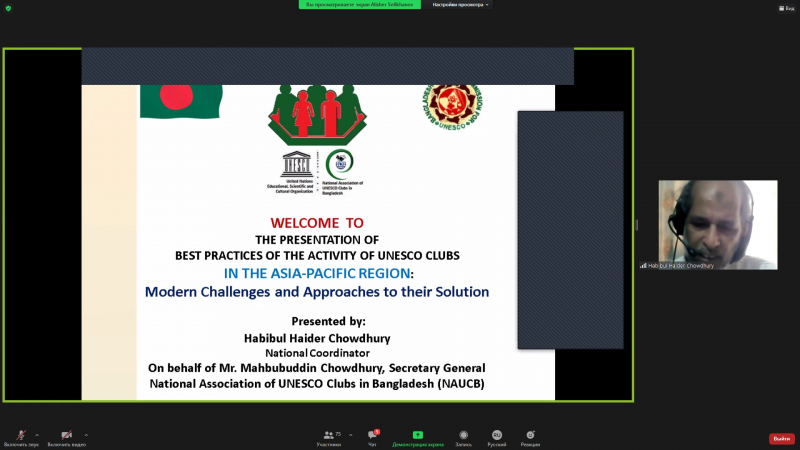This screenshot has width=800, height=450.
Task: Click the green encryption shield icon
Action: [8, 8]
